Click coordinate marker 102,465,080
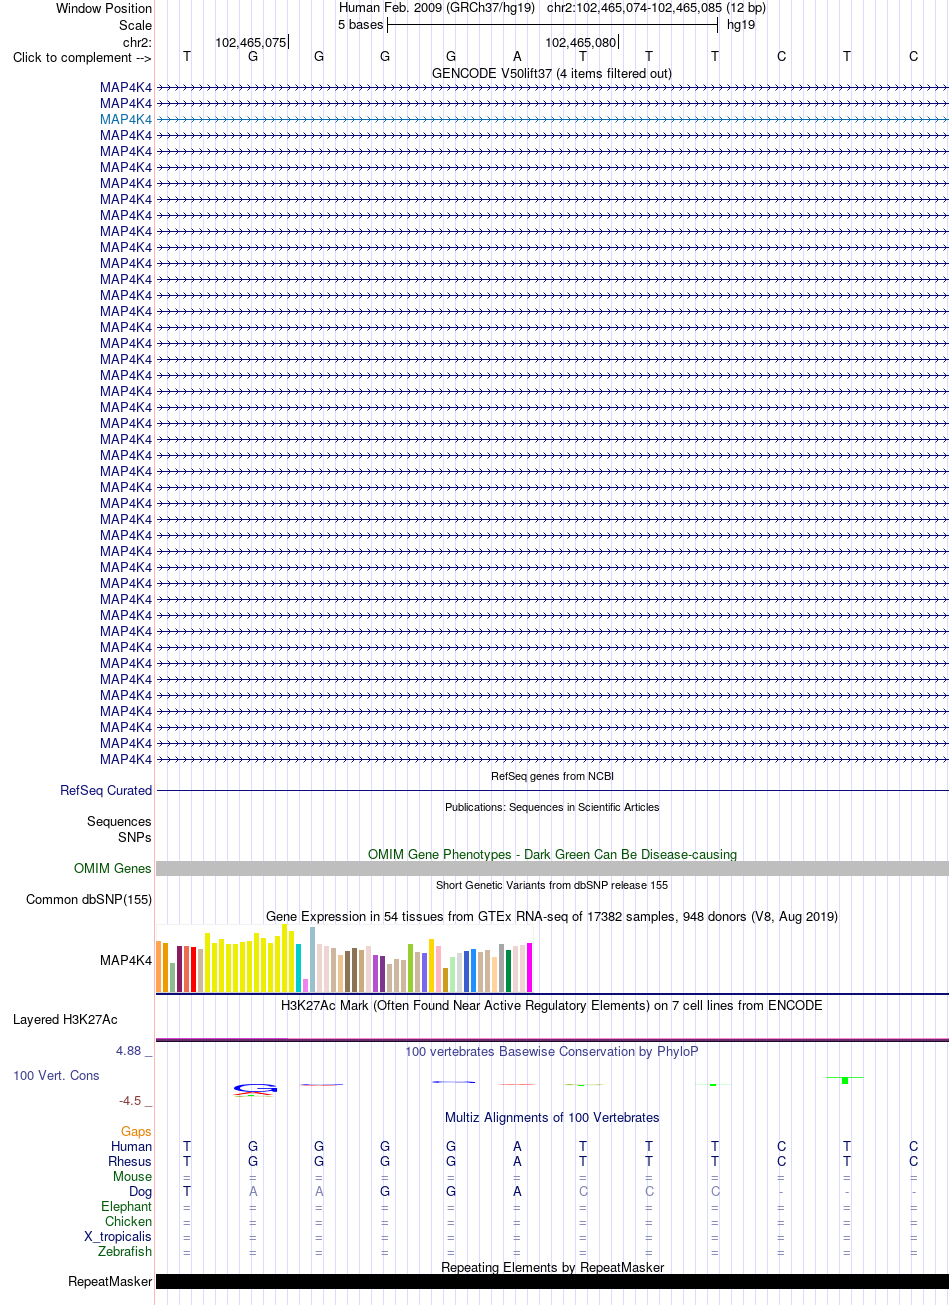This screenshot has width=950, height=1305. pos(580,42)
